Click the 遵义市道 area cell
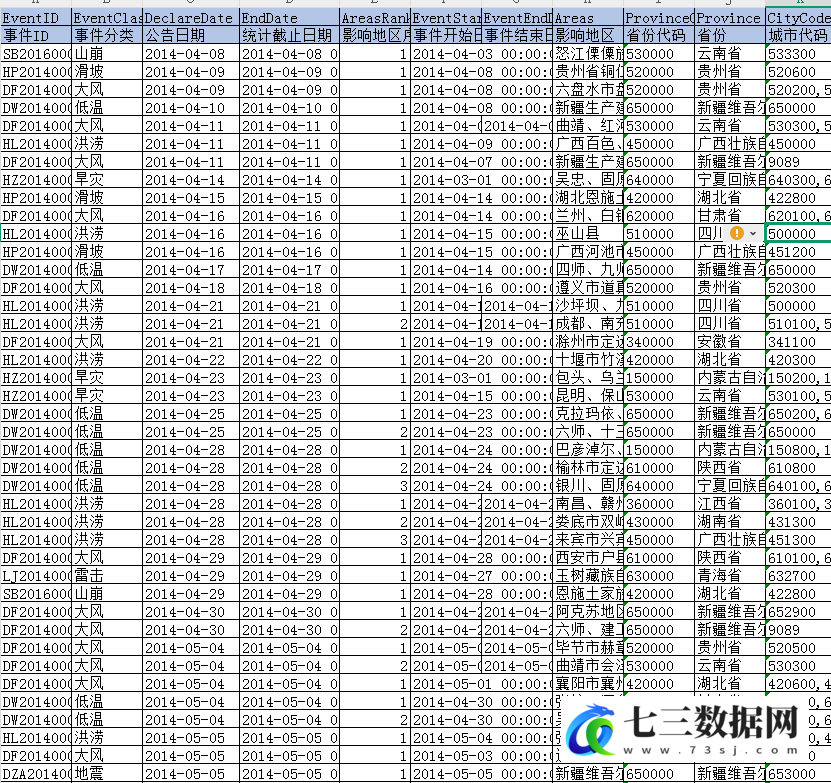The width and height of the screenshot is (831, 783). click(x=588, y=288)
